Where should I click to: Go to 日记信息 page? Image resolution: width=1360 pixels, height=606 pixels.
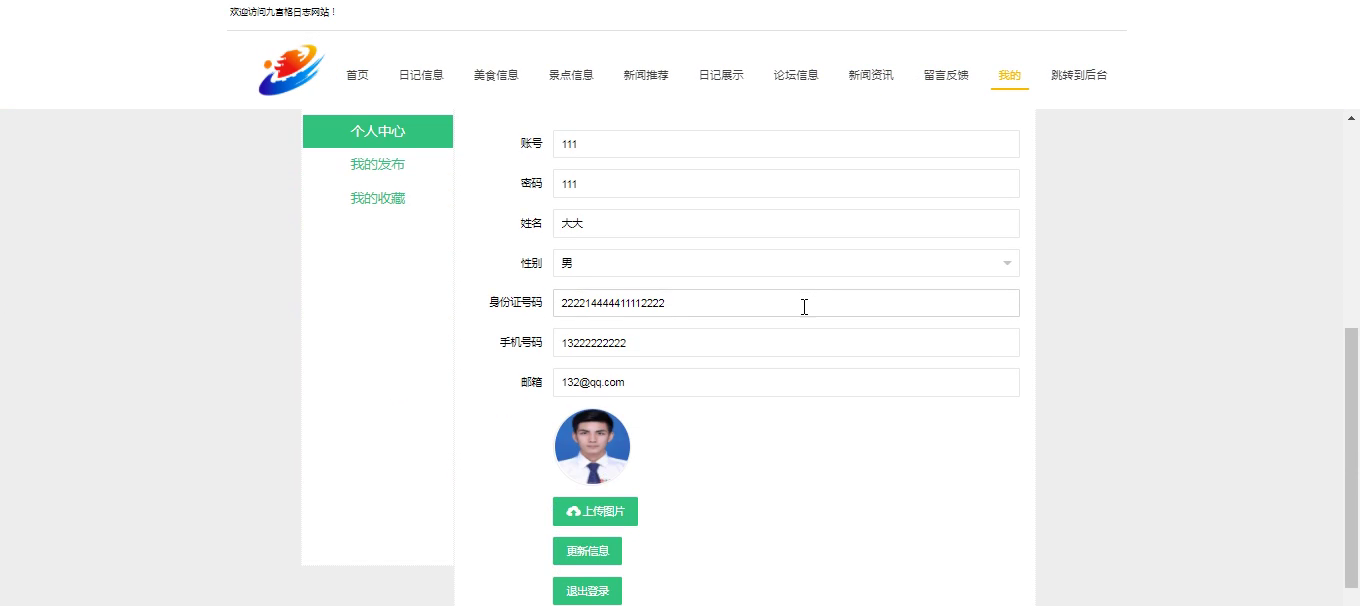coord(421,75)
